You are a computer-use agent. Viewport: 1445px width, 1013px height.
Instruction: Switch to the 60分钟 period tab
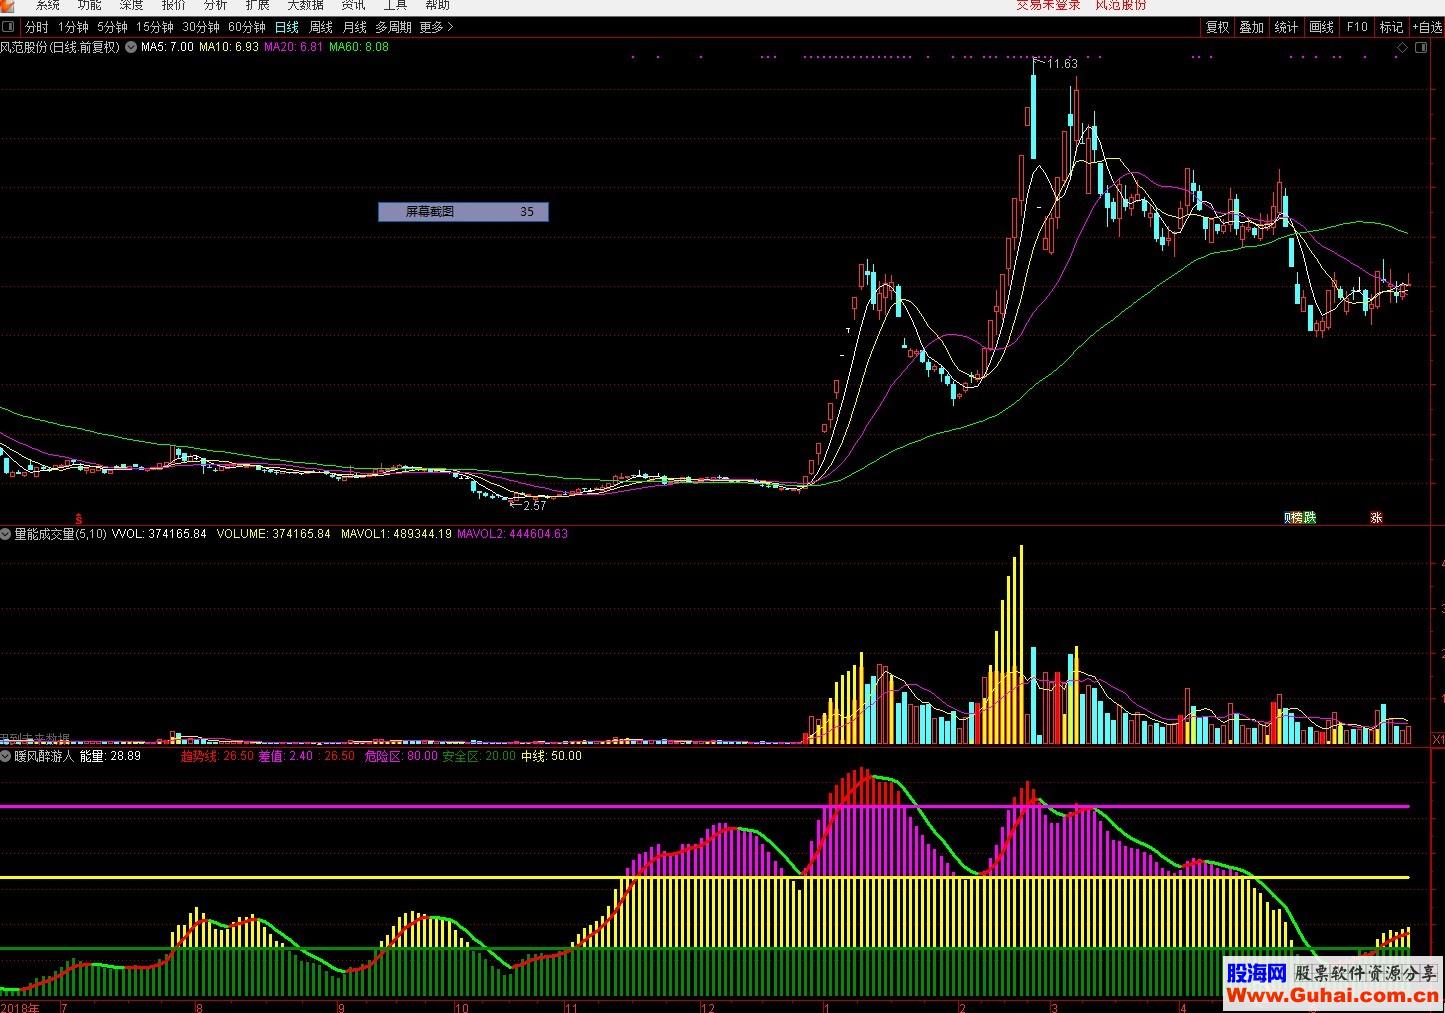[247, 27]
